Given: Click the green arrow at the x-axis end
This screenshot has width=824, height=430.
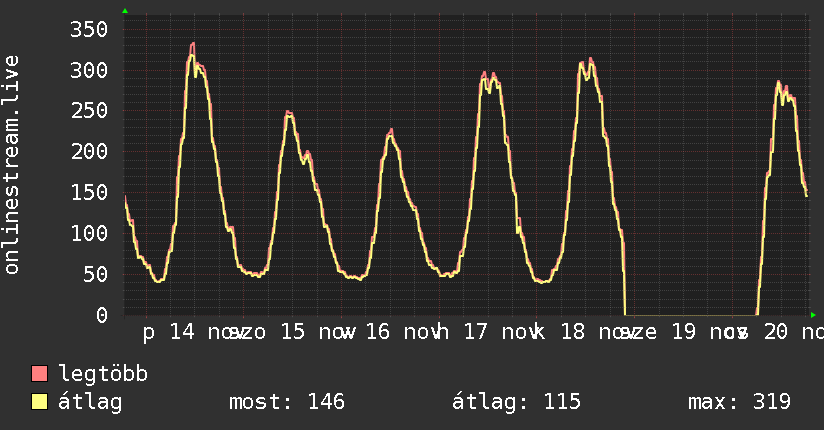Looking at the screenshot, I should tap(814, 314).
